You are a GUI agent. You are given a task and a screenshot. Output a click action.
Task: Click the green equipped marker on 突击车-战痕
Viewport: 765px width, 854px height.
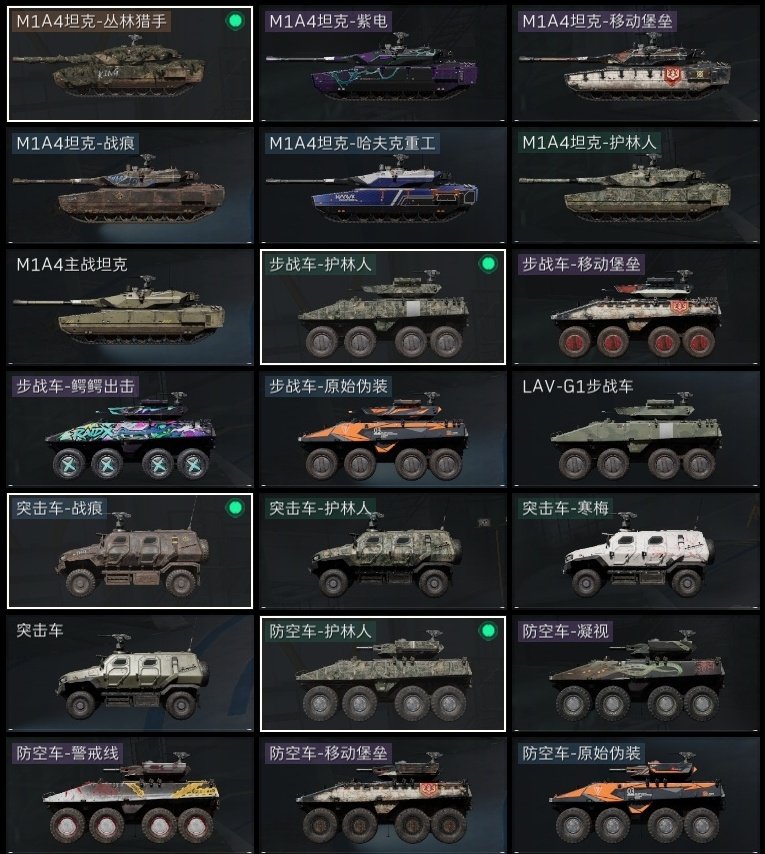(x=235, y=508)
